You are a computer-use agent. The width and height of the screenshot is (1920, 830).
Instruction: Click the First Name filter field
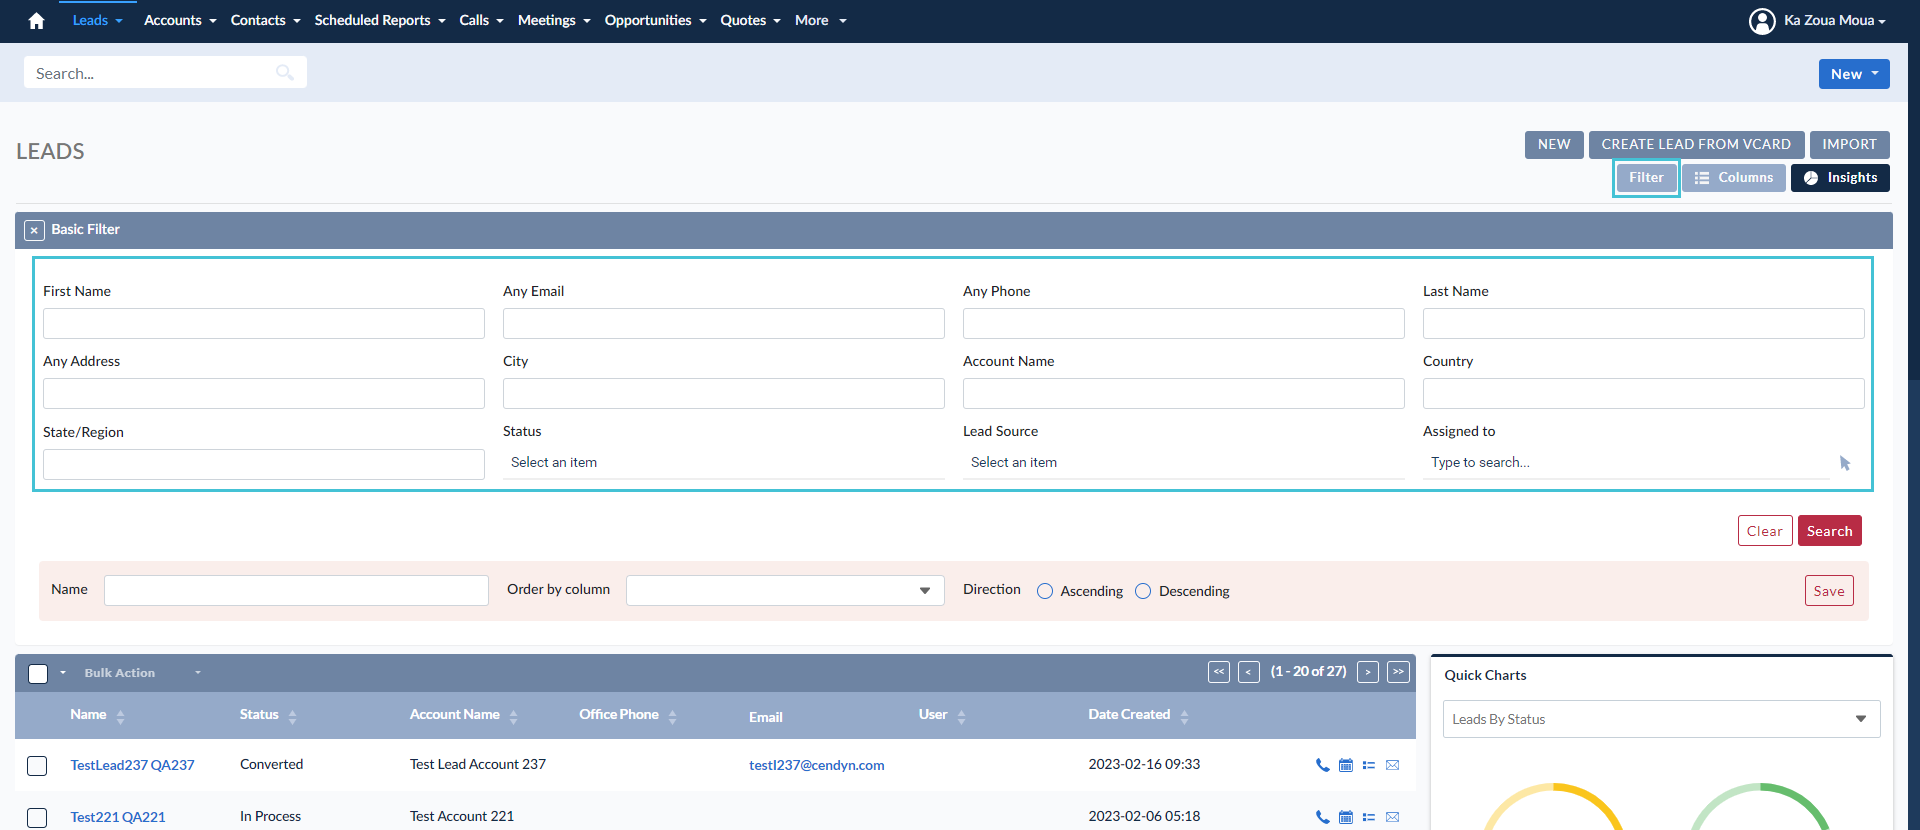(x=264, y=324)
